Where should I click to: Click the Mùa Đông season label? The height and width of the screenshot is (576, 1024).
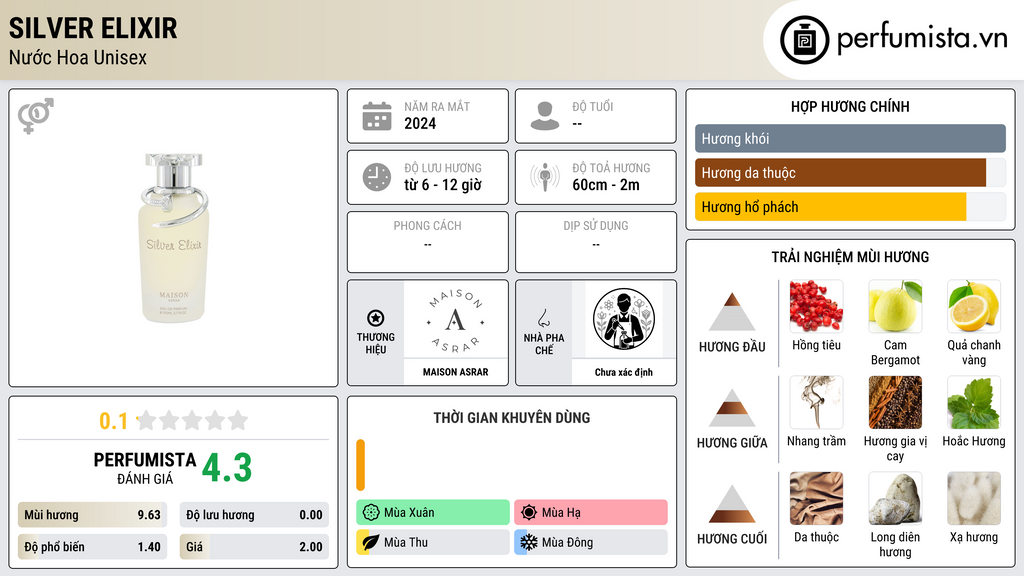(567, 542)
